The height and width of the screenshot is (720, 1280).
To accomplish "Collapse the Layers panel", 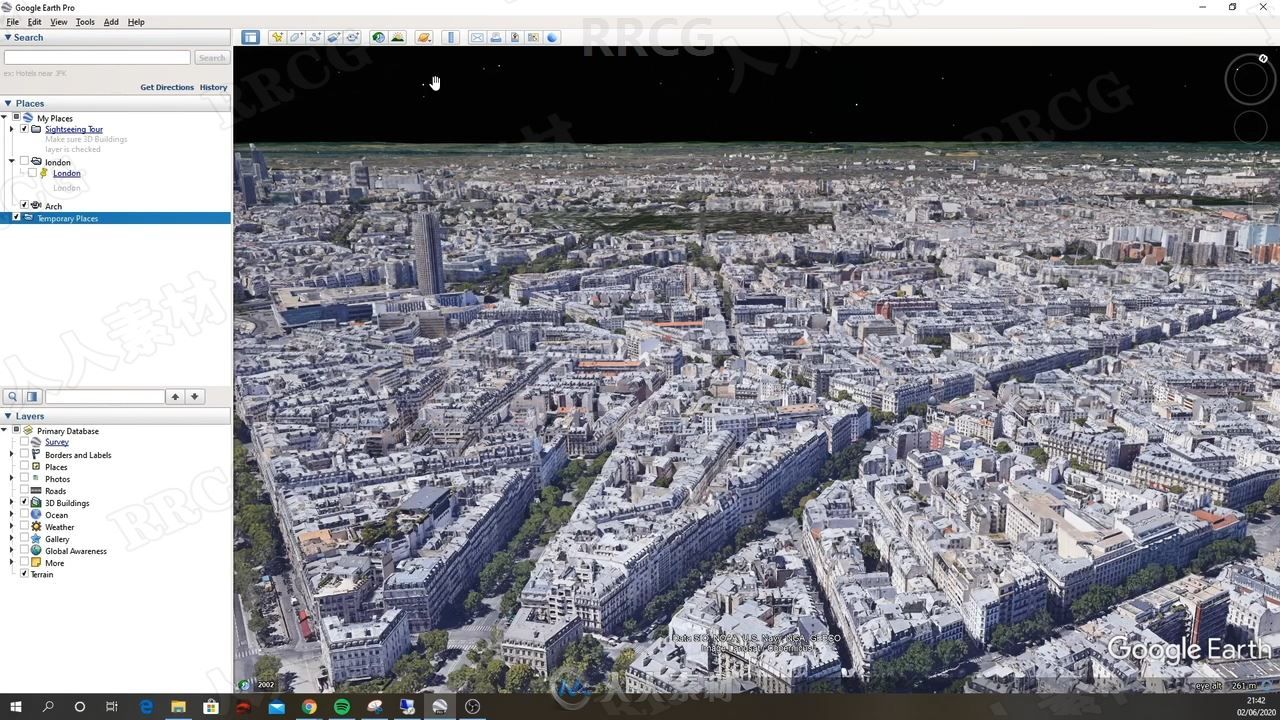I will [x=8, y=416].
